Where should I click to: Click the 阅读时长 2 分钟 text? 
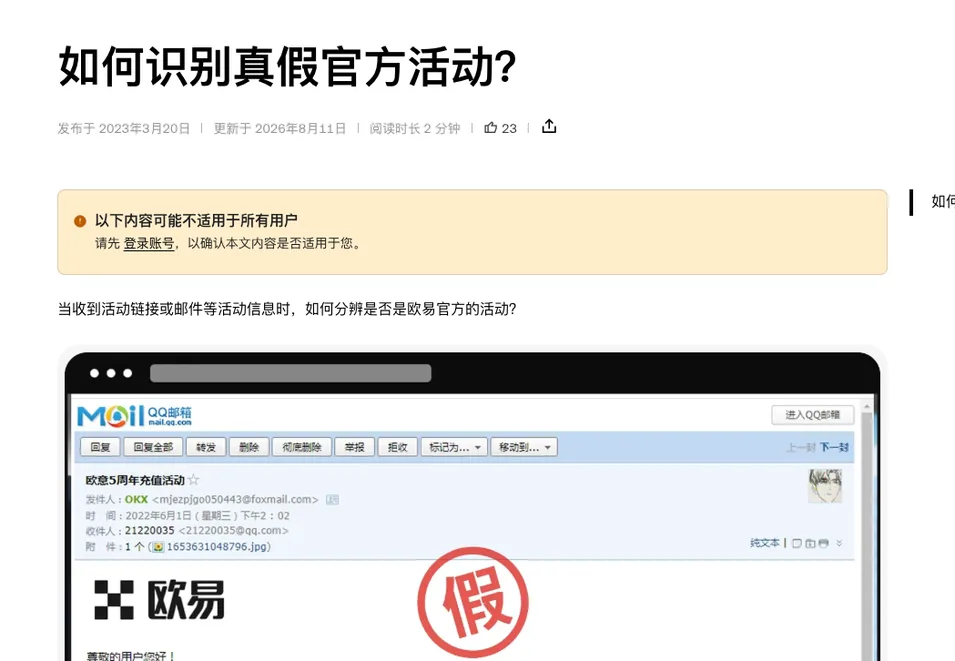pos(414,128)
